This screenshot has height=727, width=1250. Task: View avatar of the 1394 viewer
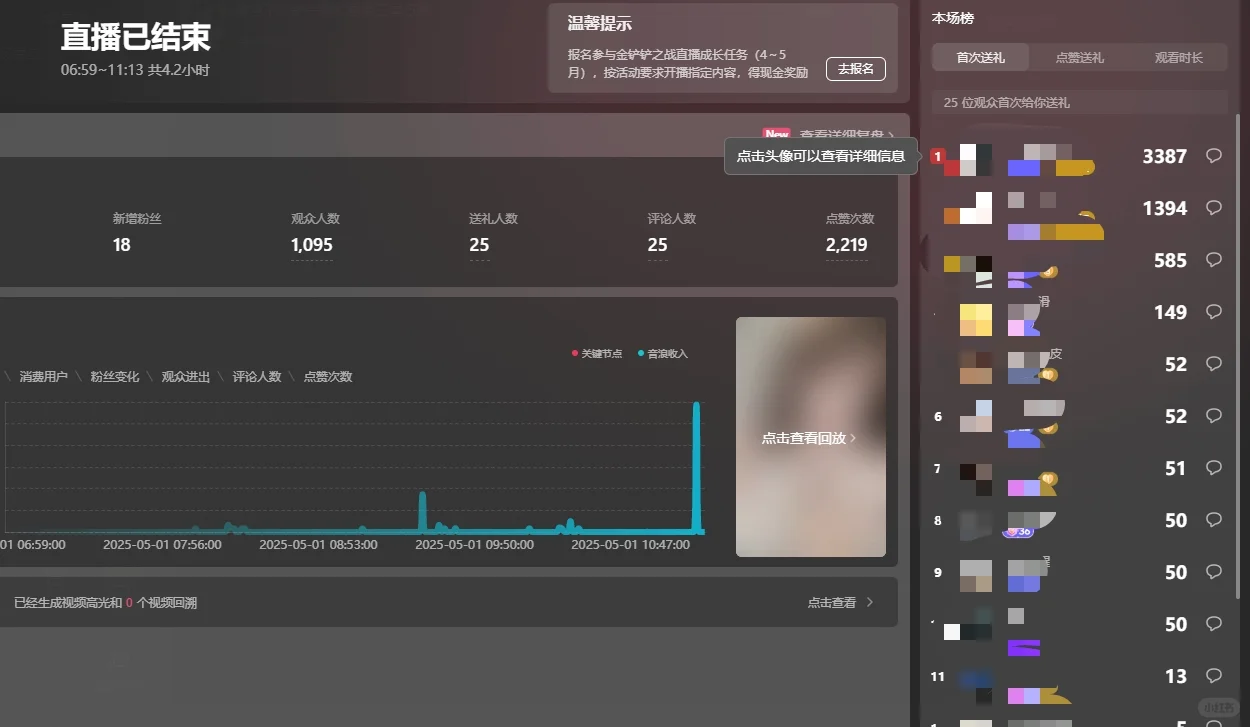coord(968,208)
